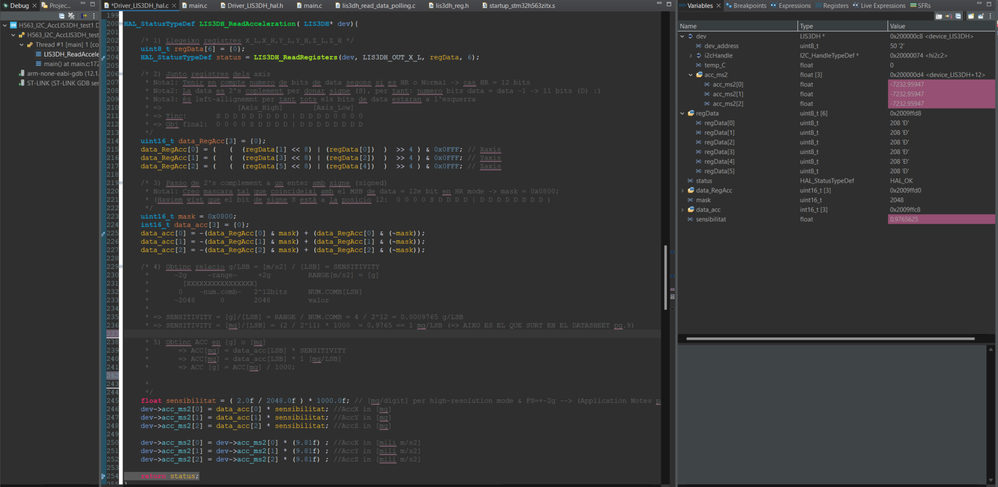Screen dimensions: 998x487
Task: Collapse the dev variable node
Action: [x=683, y=36]
